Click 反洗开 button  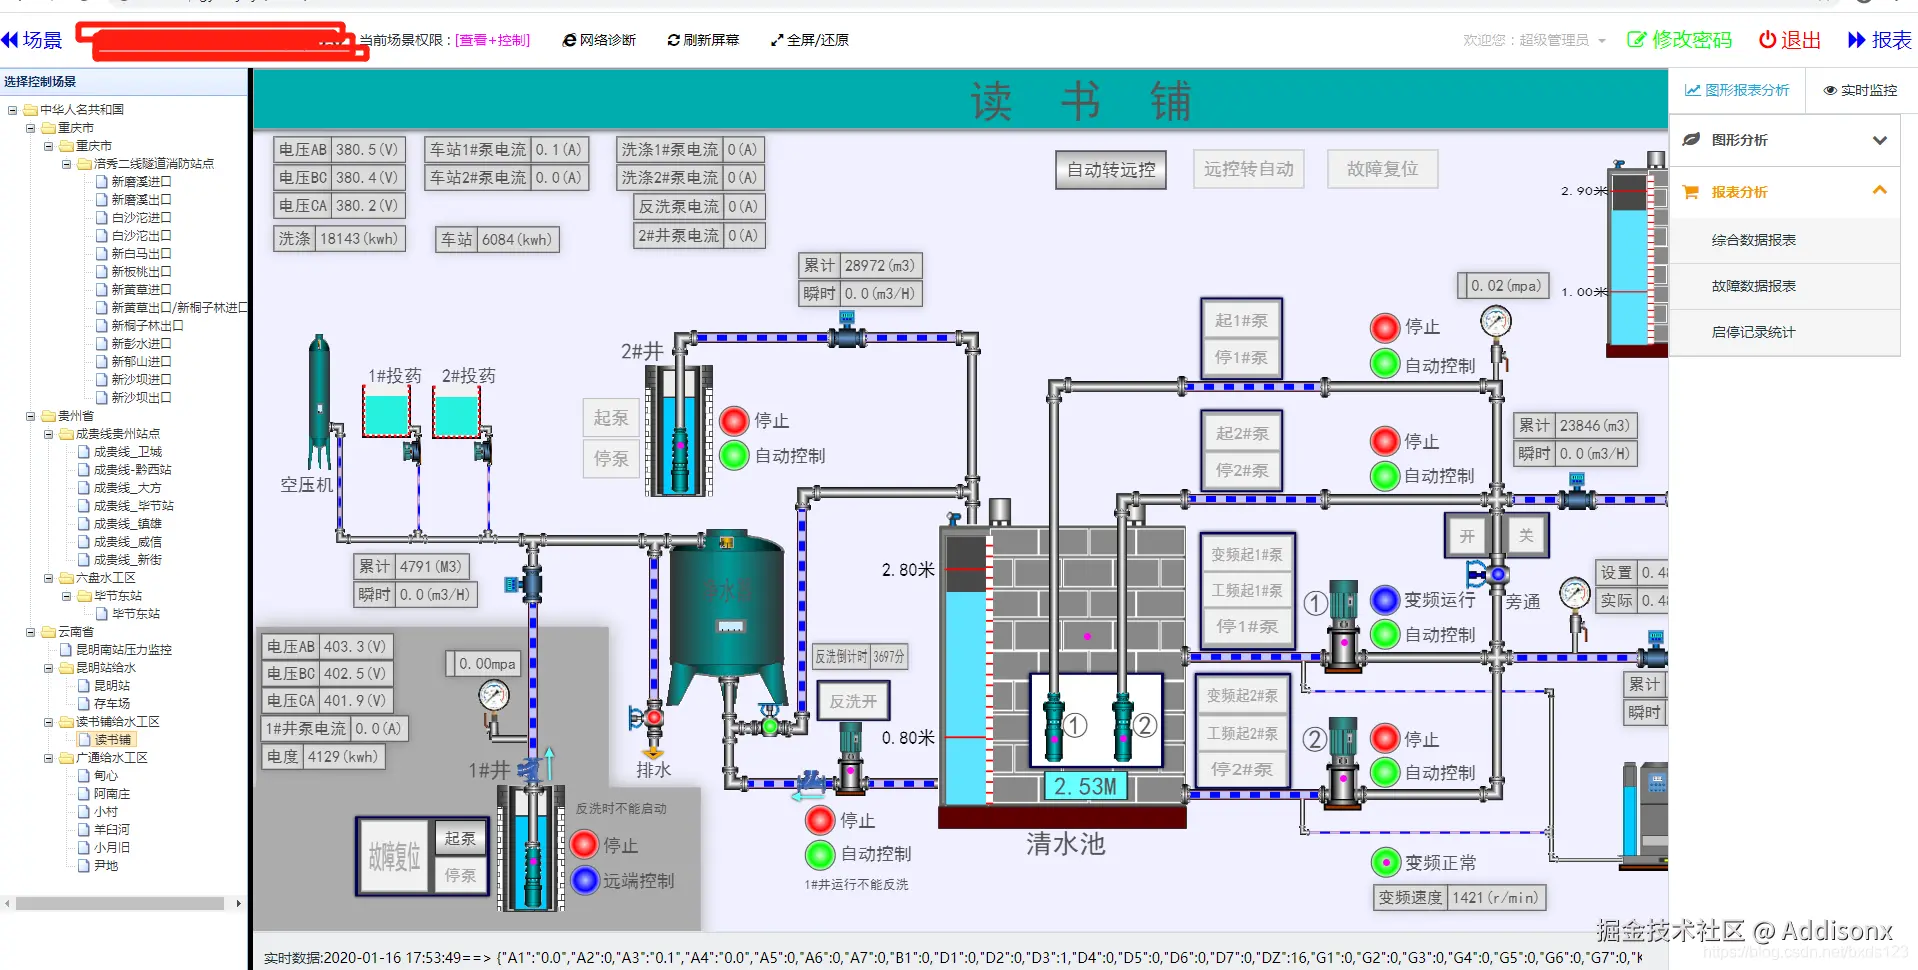tap(853, 701)
